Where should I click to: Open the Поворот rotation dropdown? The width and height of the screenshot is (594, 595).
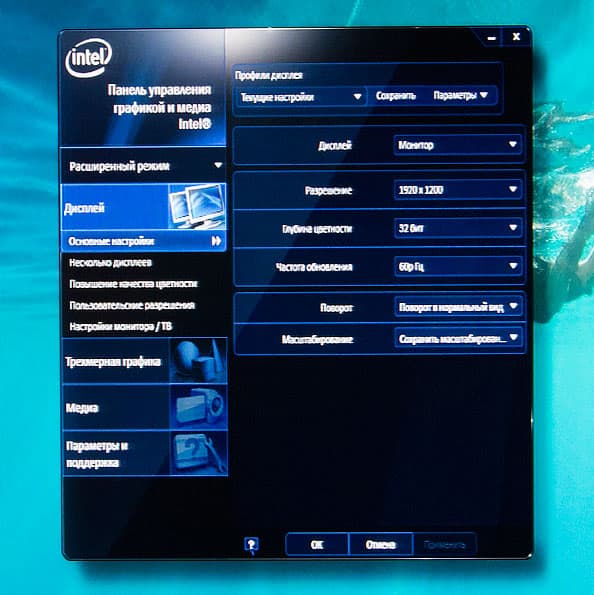pos(458,307)
